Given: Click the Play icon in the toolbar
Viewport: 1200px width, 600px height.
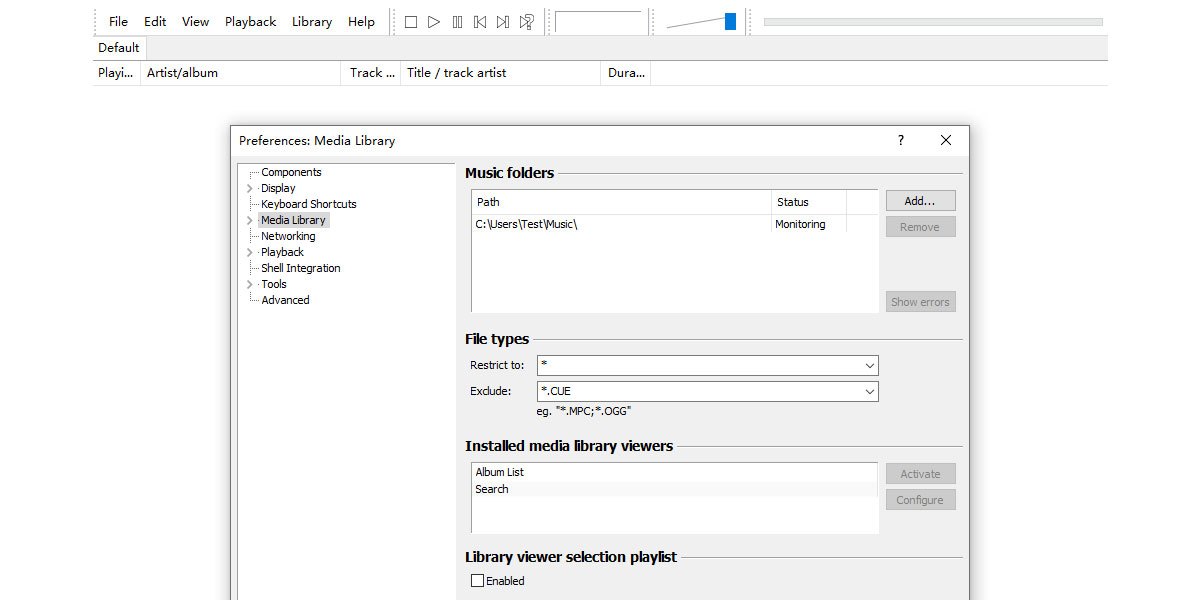Looking at the screenshot, I should [x=433, y=21].
